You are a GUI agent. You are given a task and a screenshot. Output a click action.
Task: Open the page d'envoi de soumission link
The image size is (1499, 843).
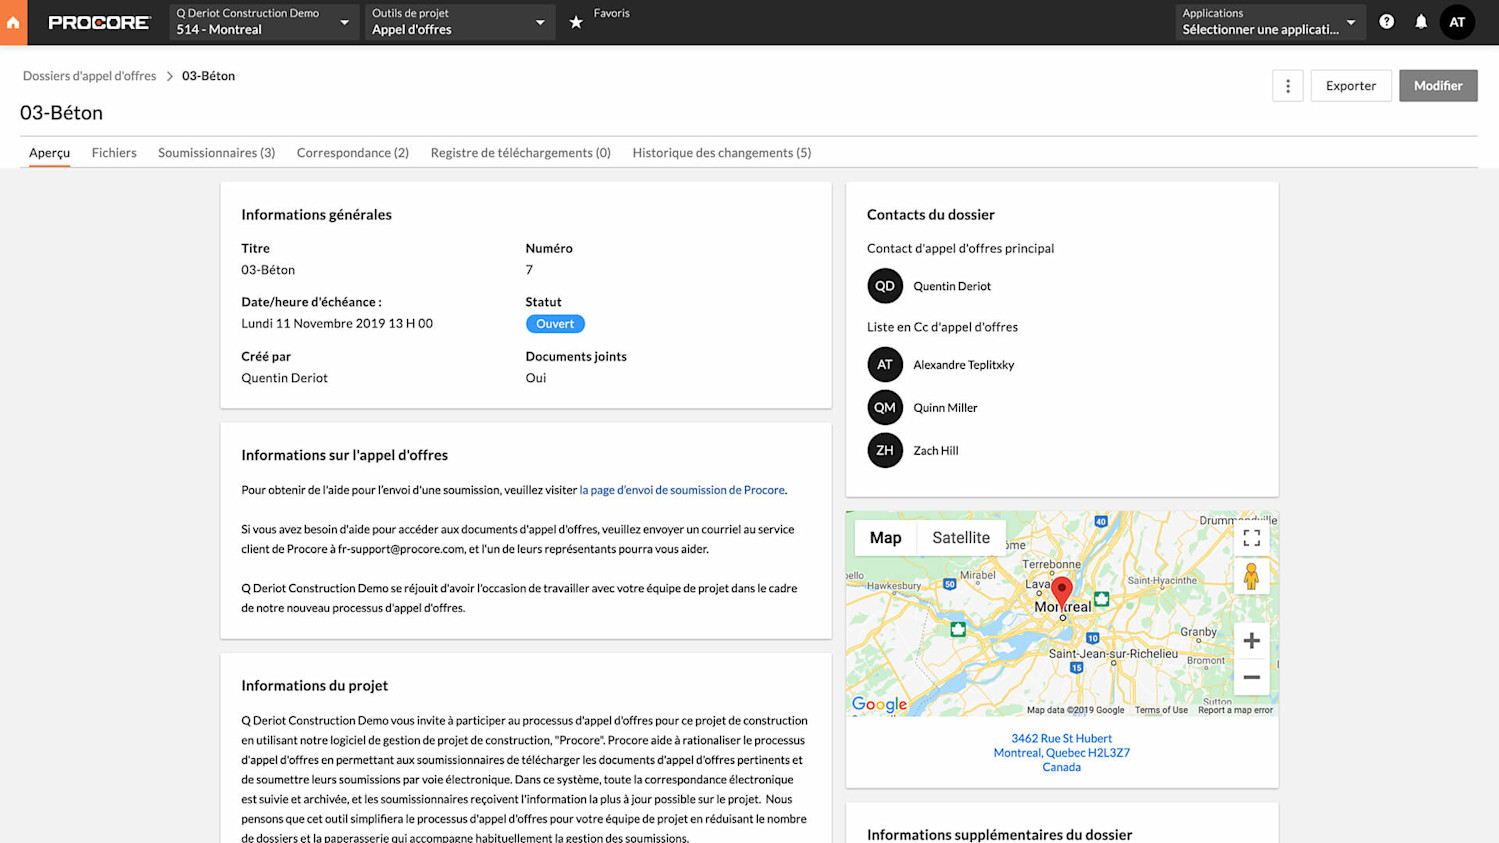[682, 490]
